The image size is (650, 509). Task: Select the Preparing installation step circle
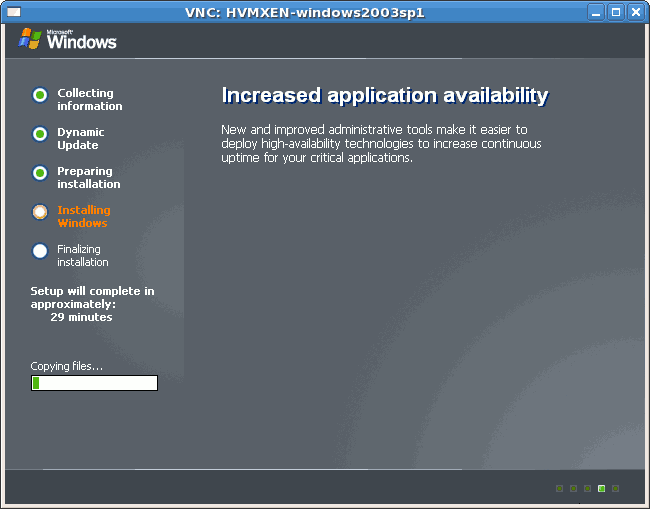pos(40,173)
